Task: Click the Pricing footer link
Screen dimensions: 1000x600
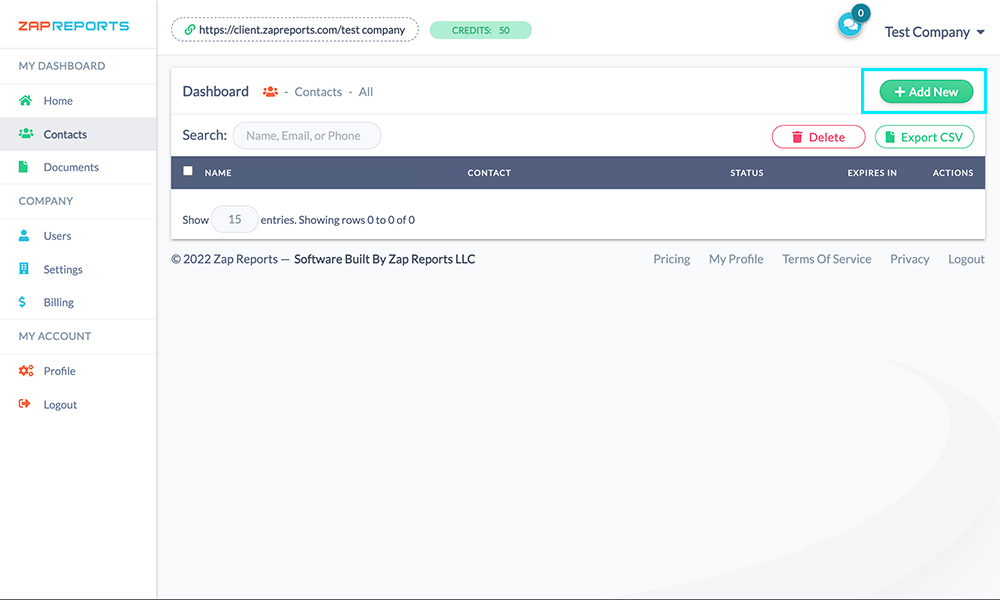Action: (x=672, y=259)
